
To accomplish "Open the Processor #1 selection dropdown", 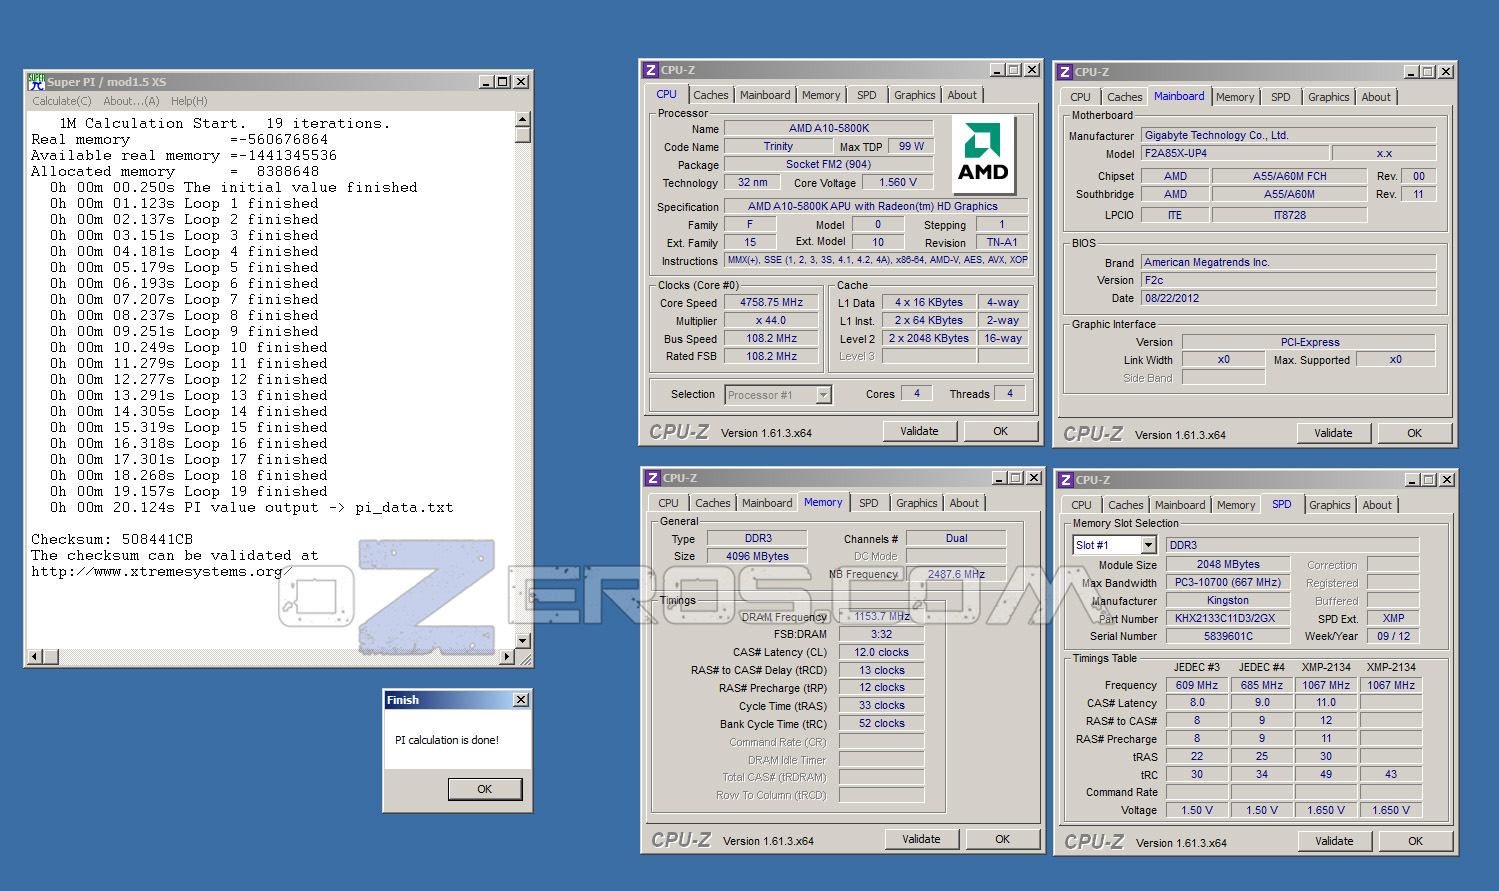I will (824, 395).
